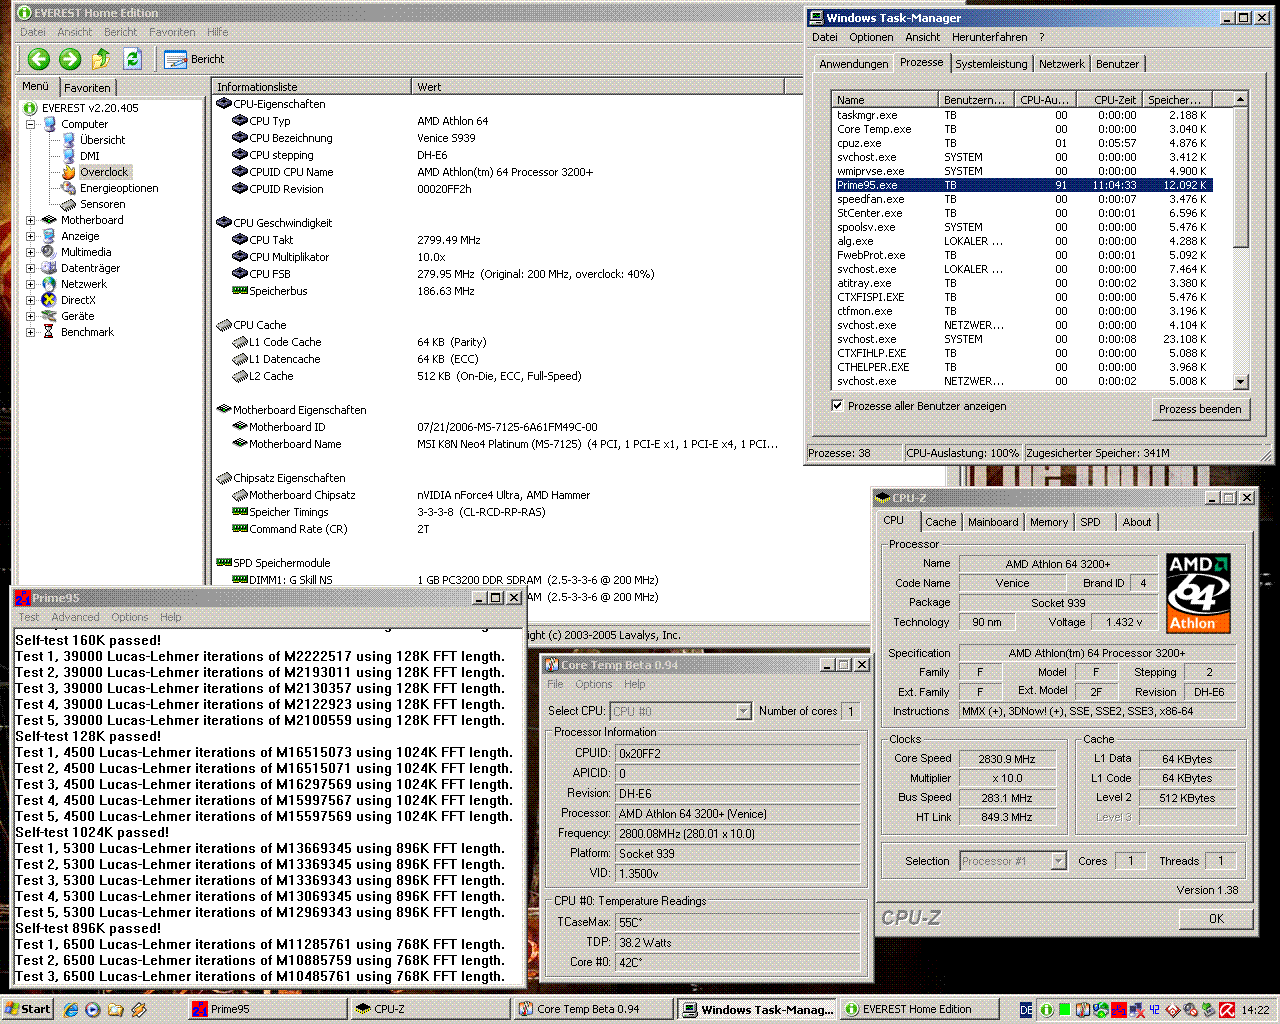Click the CPU-Z taskbar button
This screenshot has width=1280, height=1024.
[x=430, y=1009]
